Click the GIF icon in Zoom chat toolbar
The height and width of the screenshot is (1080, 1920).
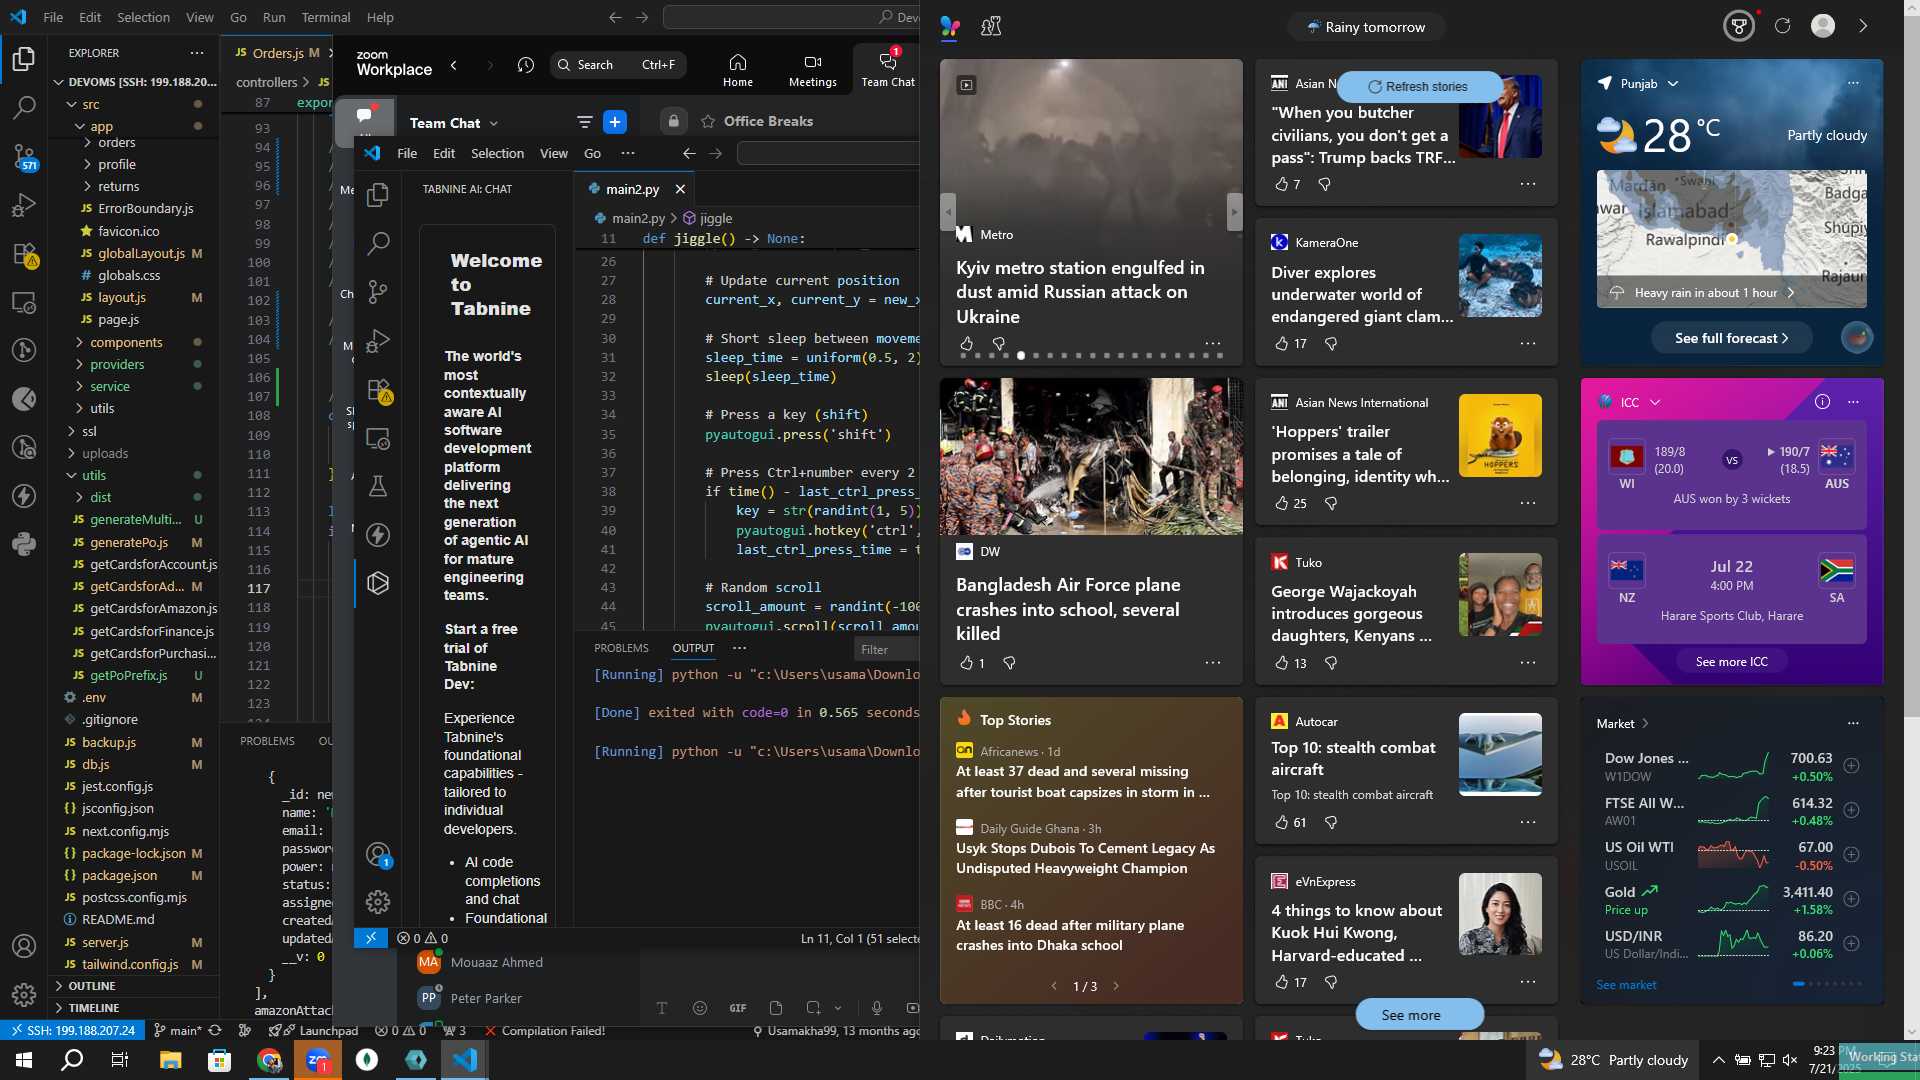pyautogui.click(x=738, y=1008)
